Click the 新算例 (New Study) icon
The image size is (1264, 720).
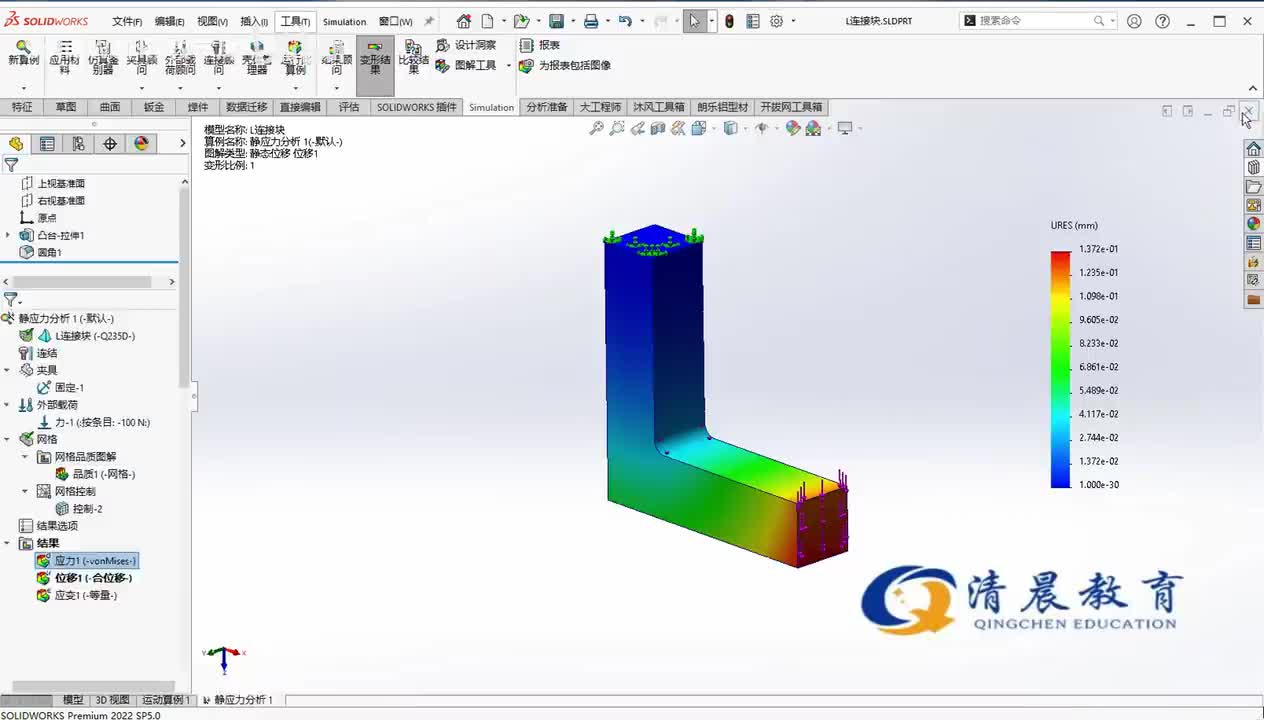[23, 54]
